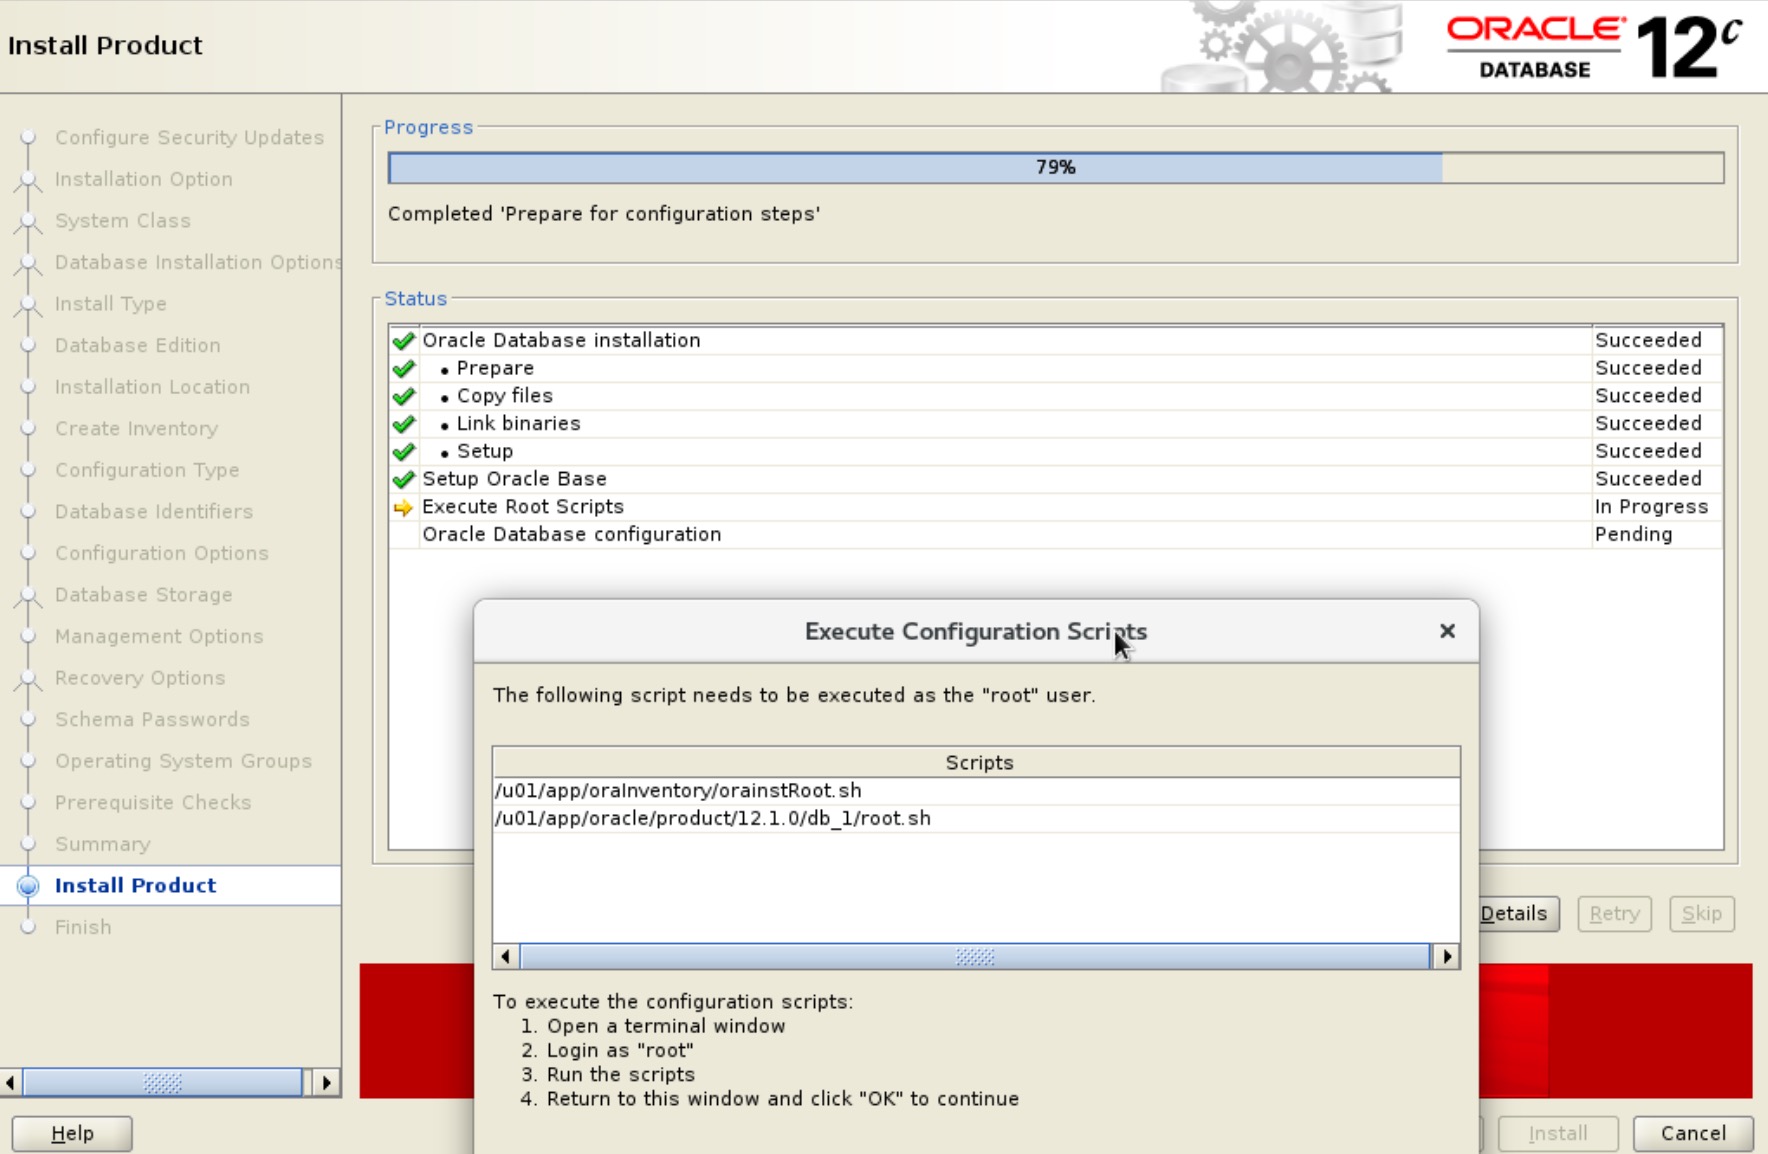
Task: Select Operating System Groups step
Action: click(184, 761)
